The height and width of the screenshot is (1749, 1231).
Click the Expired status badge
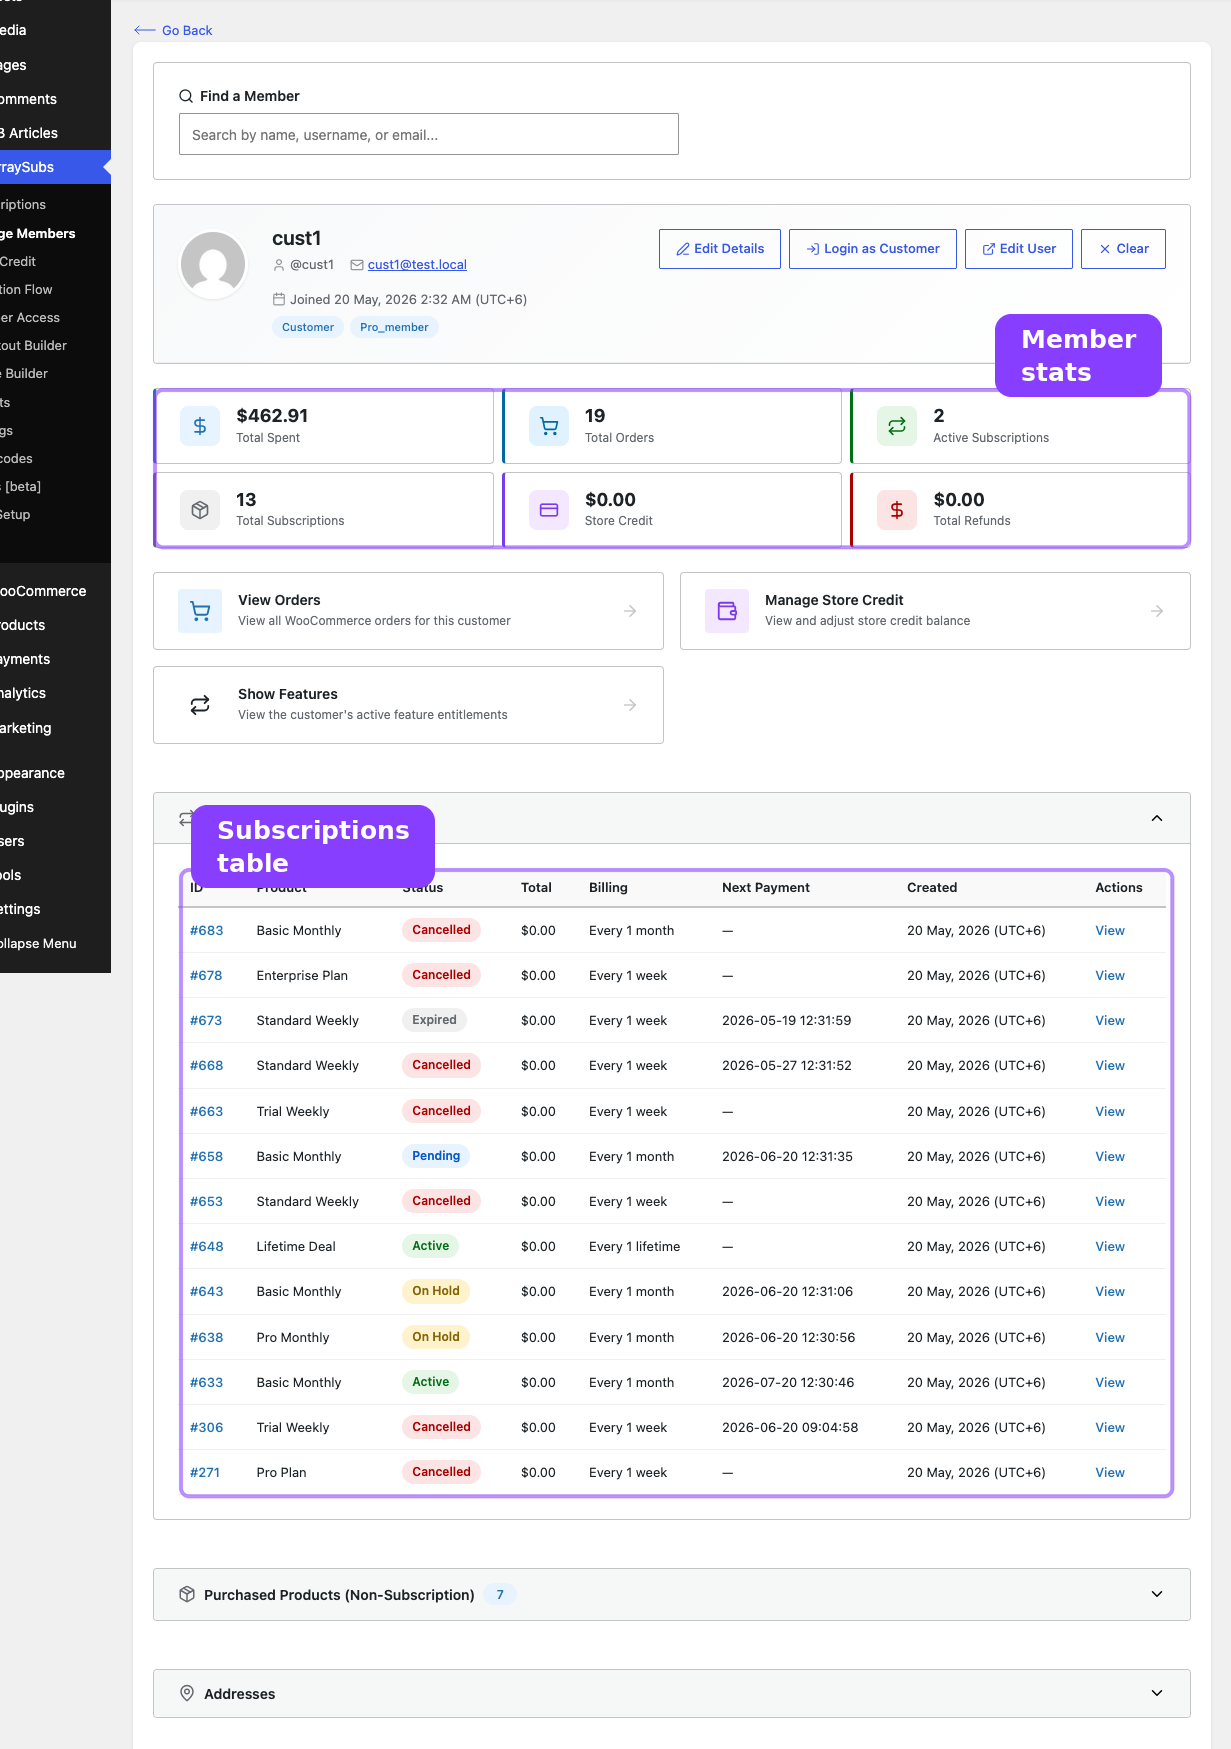pos(434,1020)
